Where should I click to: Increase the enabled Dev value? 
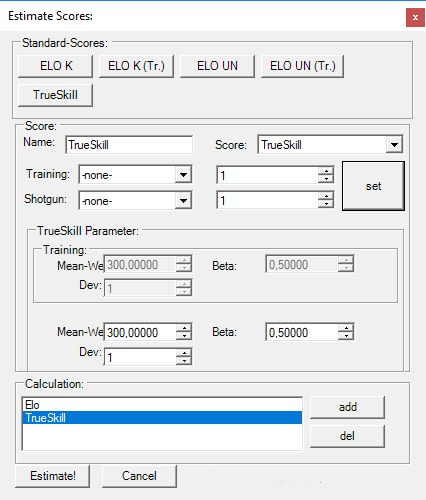click(x=184, y=353)
